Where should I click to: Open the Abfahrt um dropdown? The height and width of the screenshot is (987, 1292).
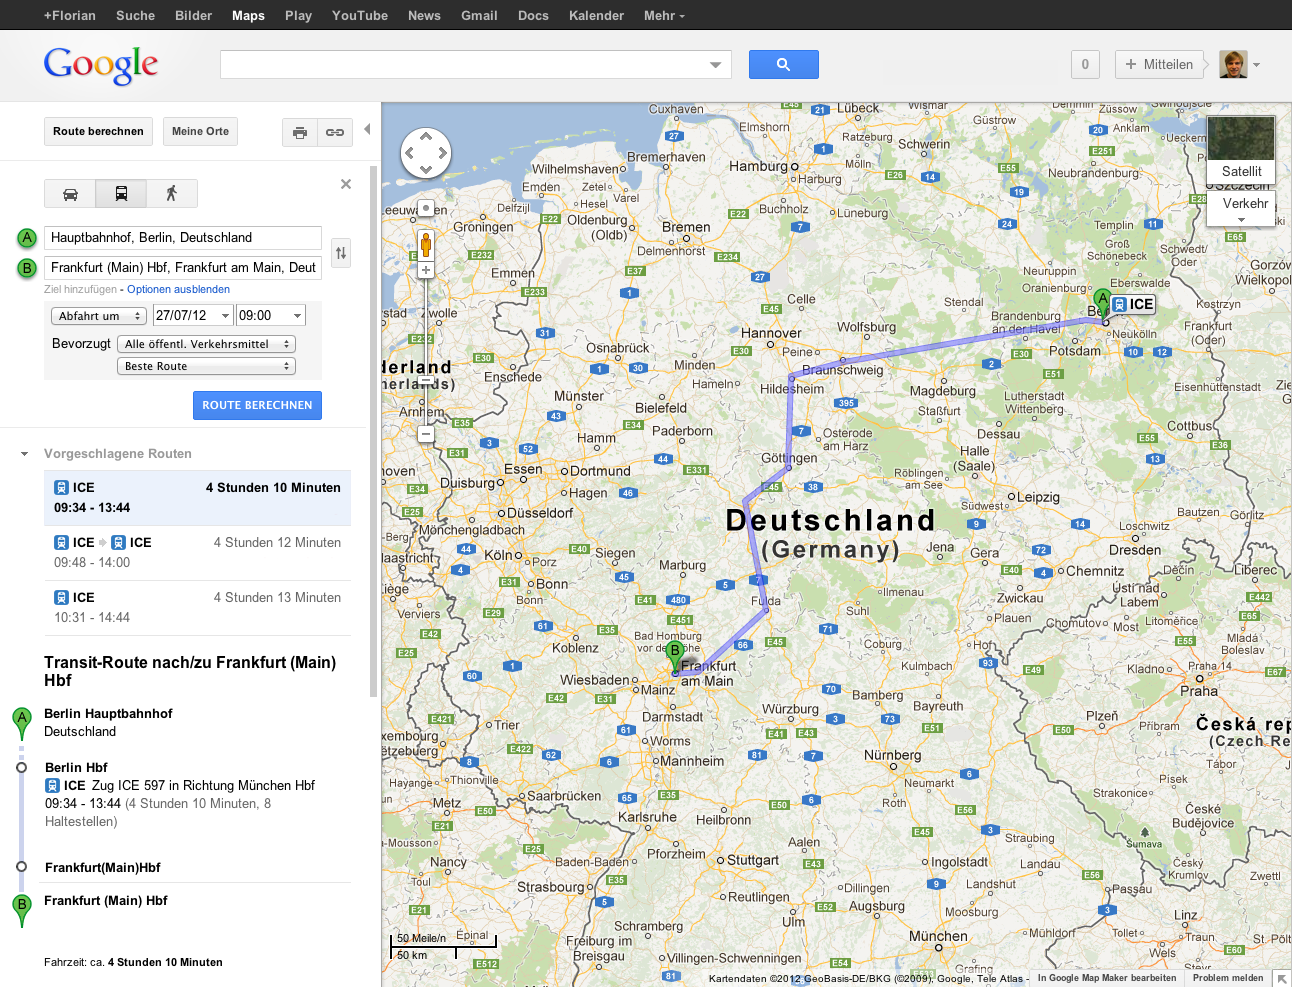[x=98, y=314]
